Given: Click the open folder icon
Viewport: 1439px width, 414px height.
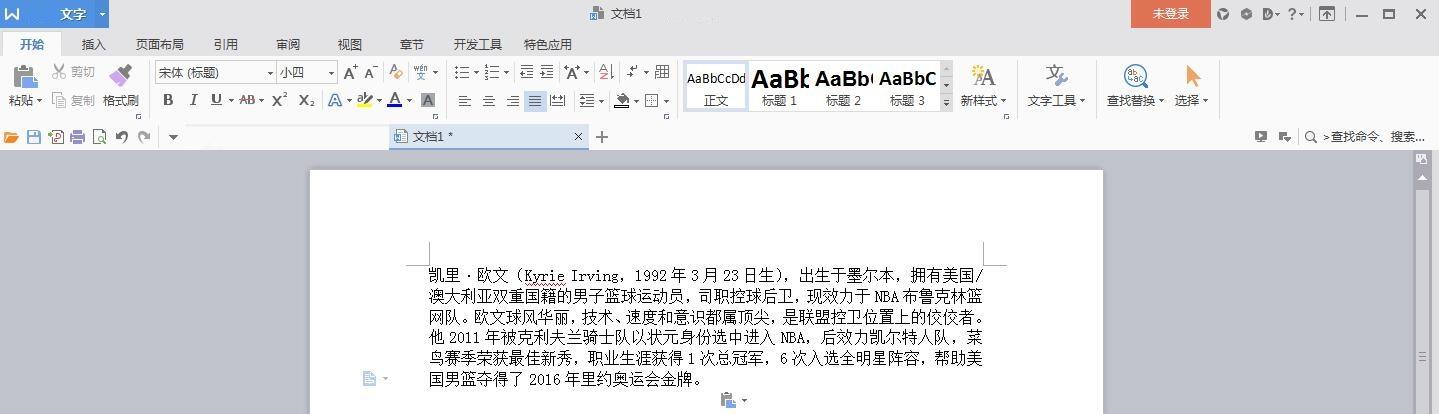Looking at the screenshot, I should [x=11, y=137].
